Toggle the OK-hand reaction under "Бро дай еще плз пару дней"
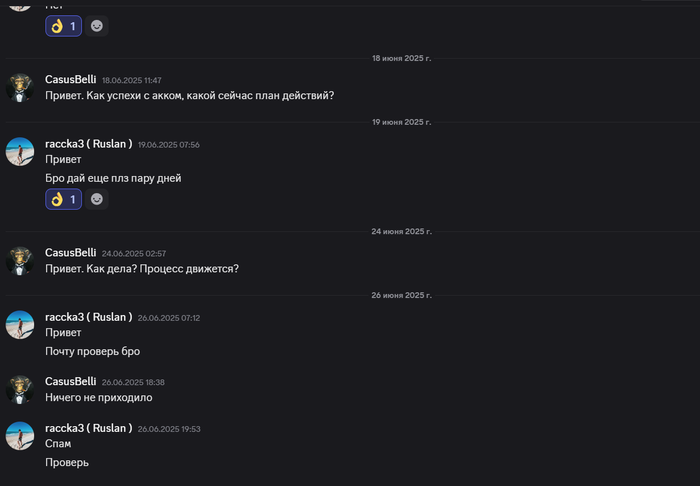Viewport: 700px width, 486px height. 63,199
